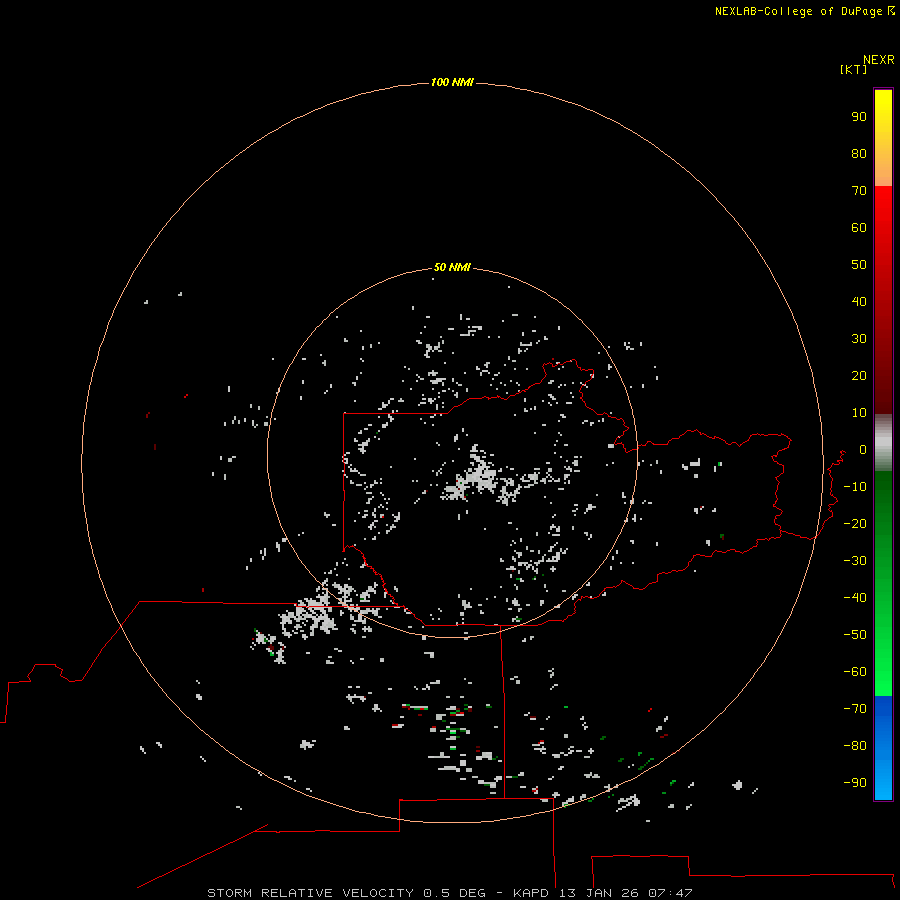Screen dimensions: 900x900
Task: Click the -10 value on the velocity scale
Action: point(855,487)
